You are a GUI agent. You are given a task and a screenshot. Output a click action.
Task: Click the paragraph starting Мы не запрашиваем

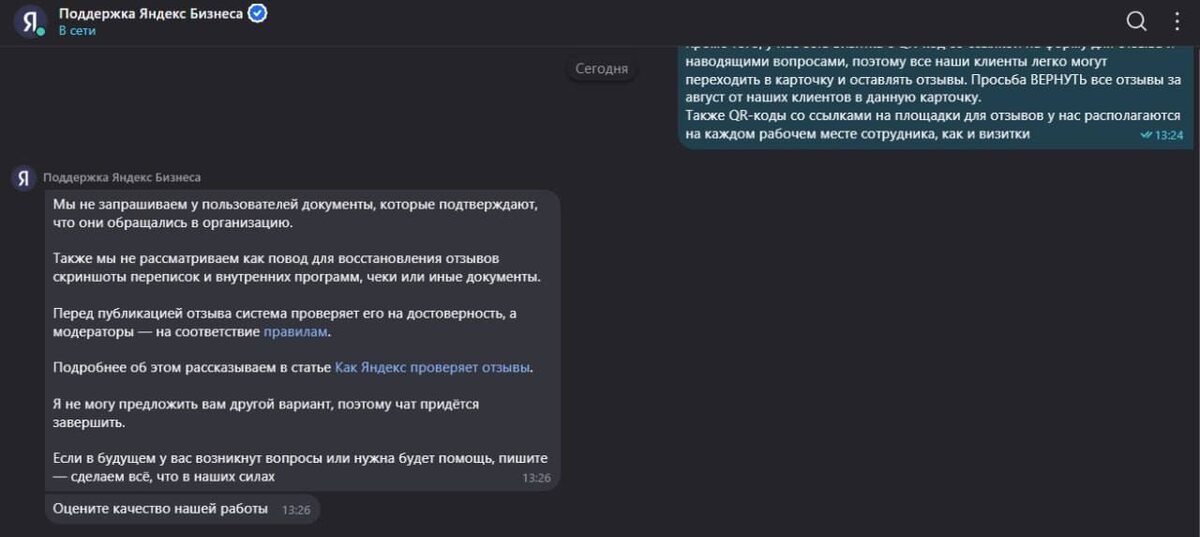coord(295,213)
